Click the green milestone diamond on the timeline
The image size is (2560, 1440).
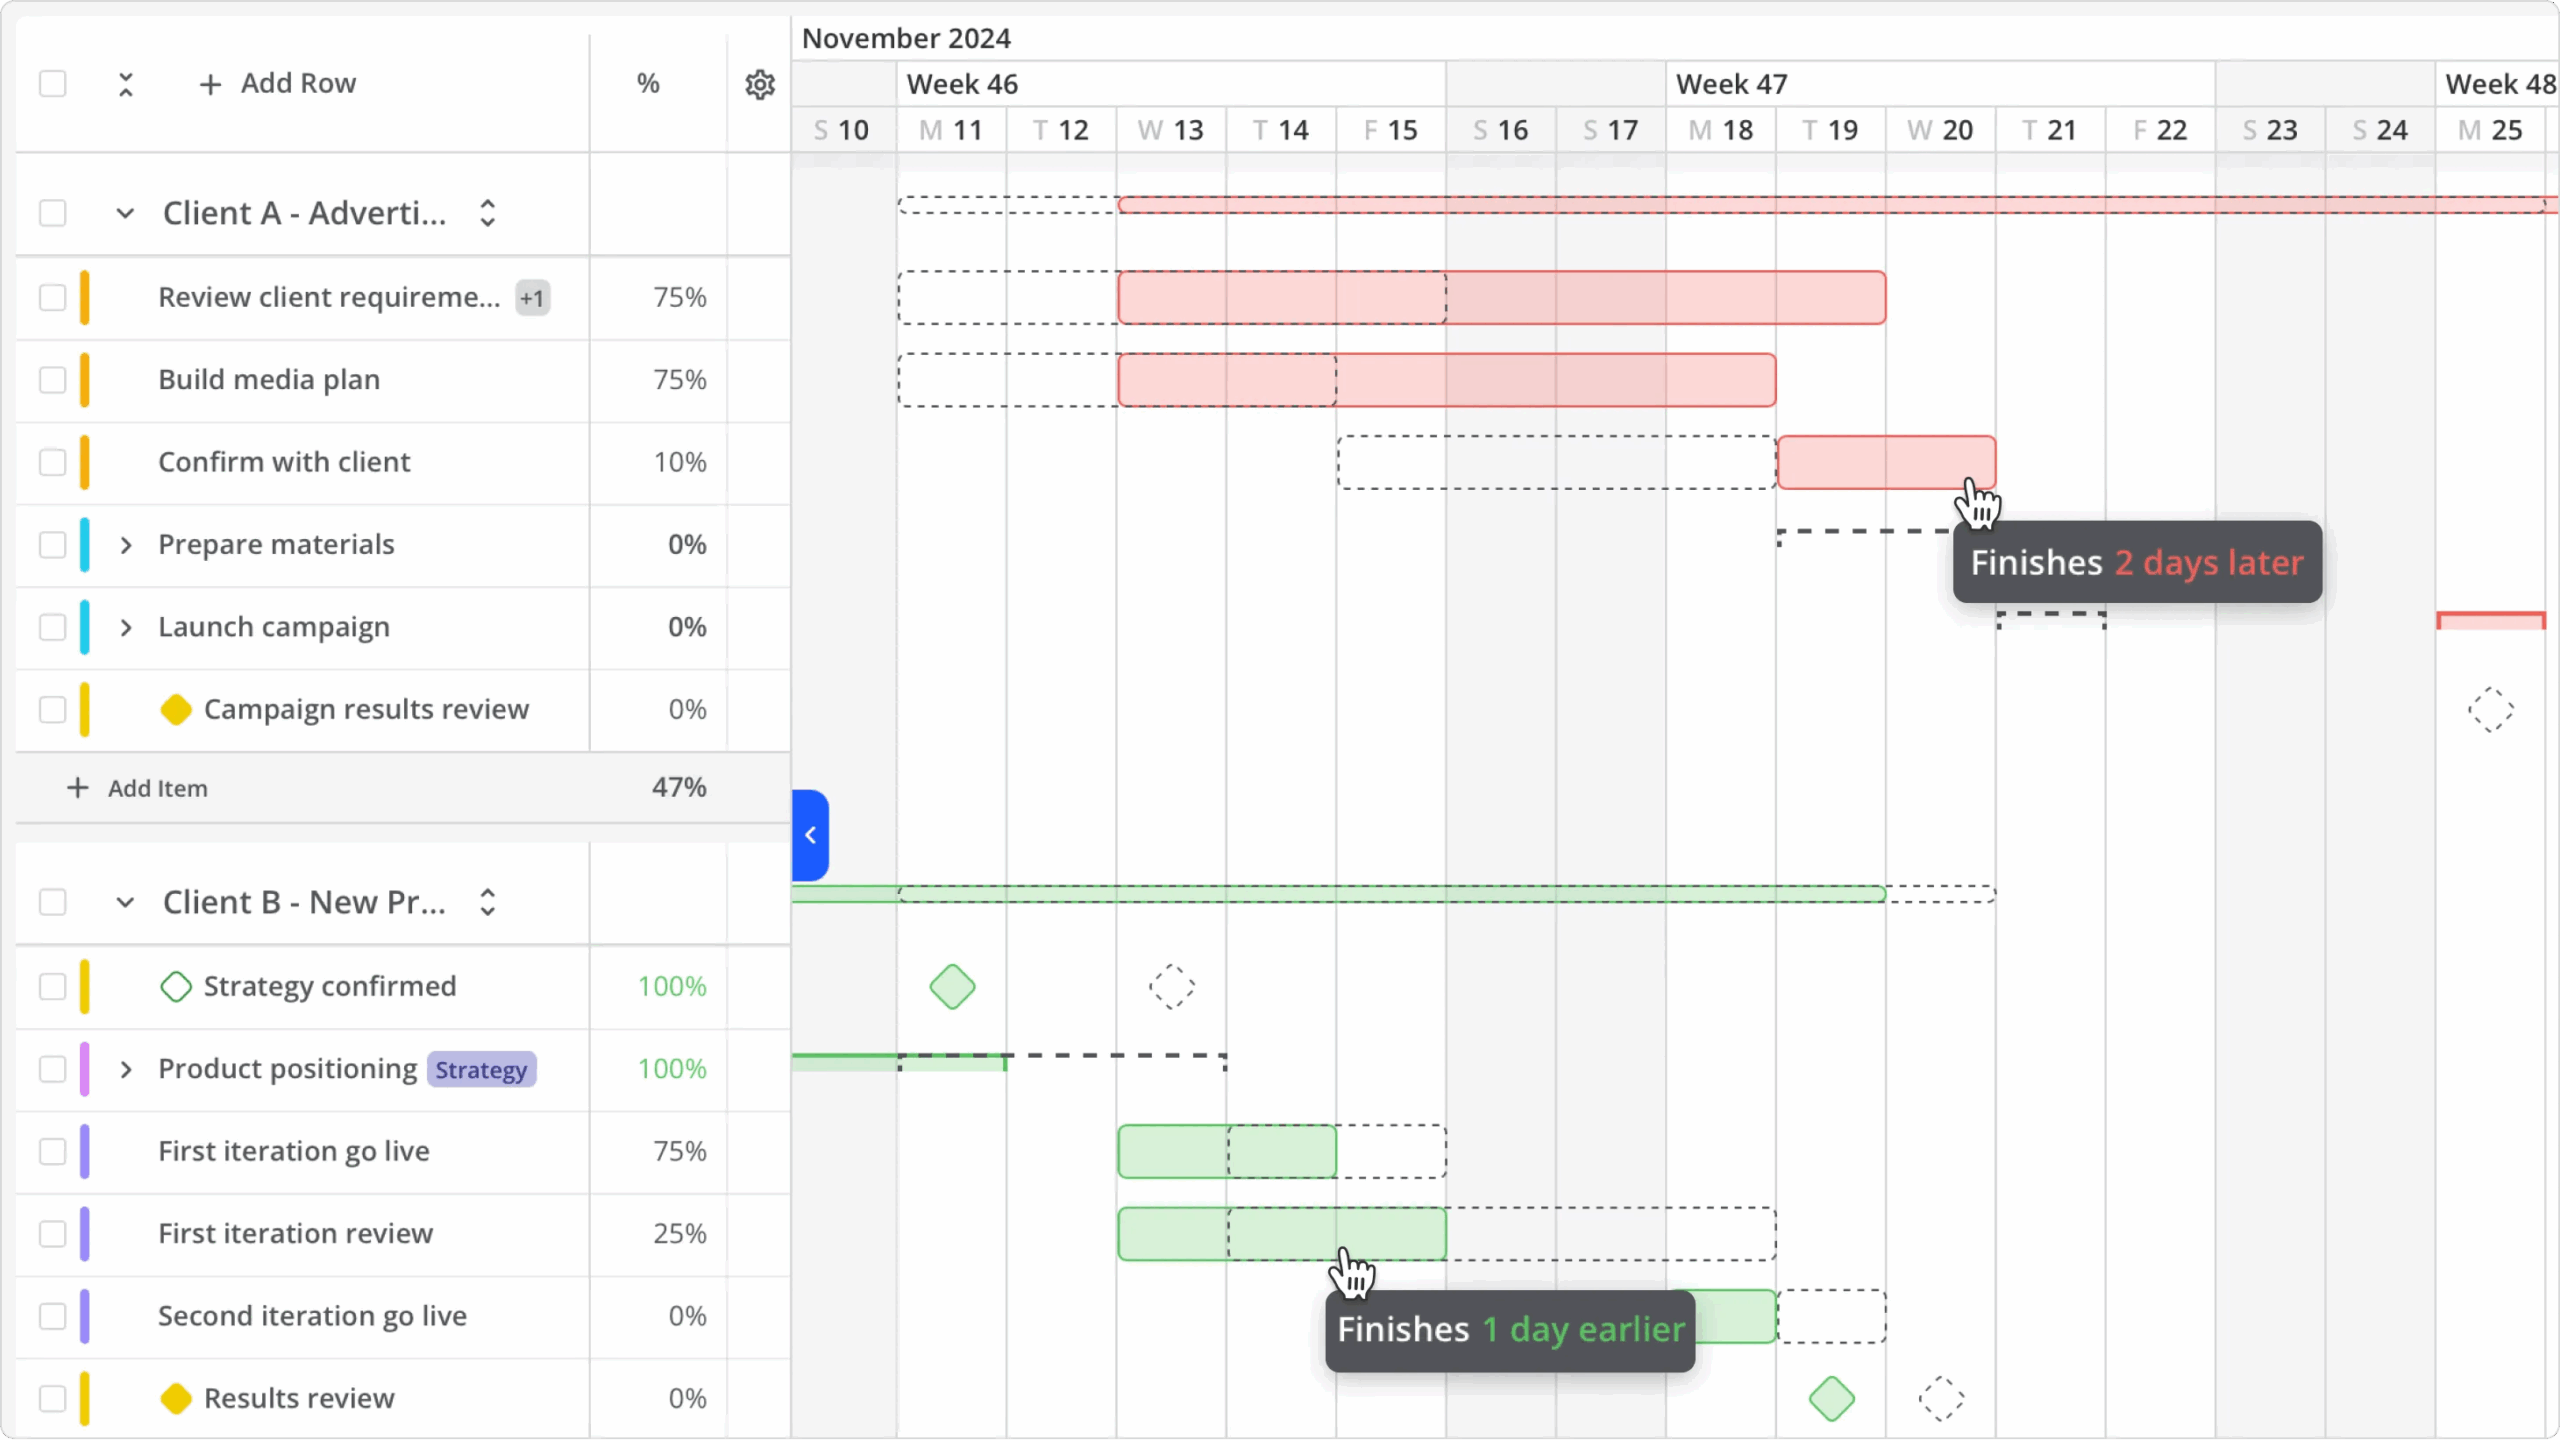pos(951,986)
